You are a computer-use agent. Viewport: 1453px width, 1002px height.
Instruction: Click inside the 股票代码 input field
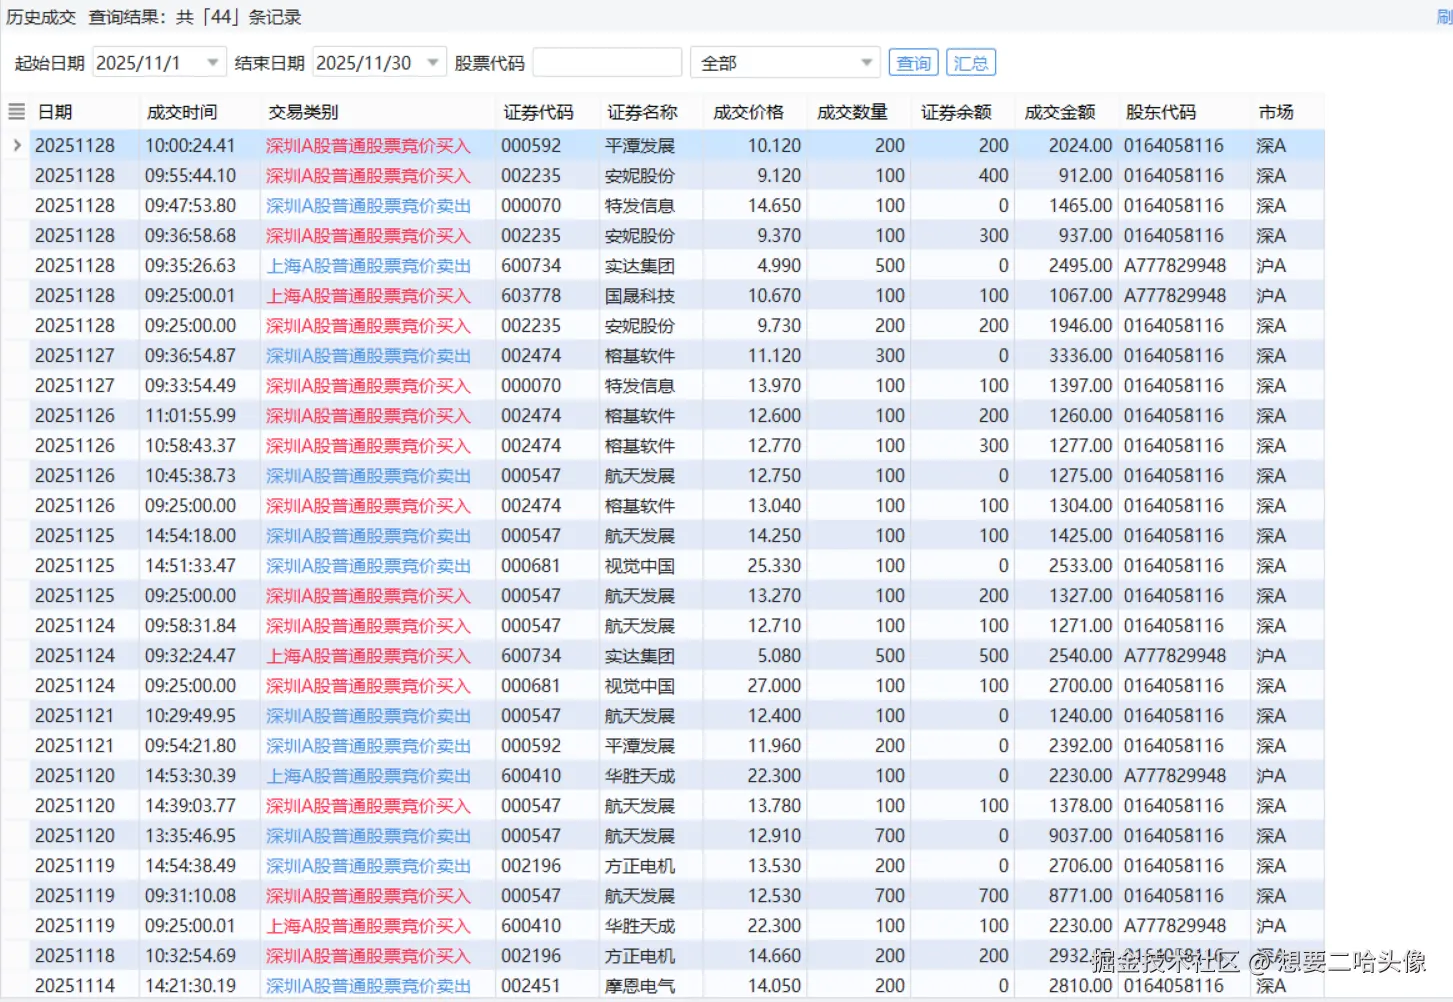coord(606,61)
